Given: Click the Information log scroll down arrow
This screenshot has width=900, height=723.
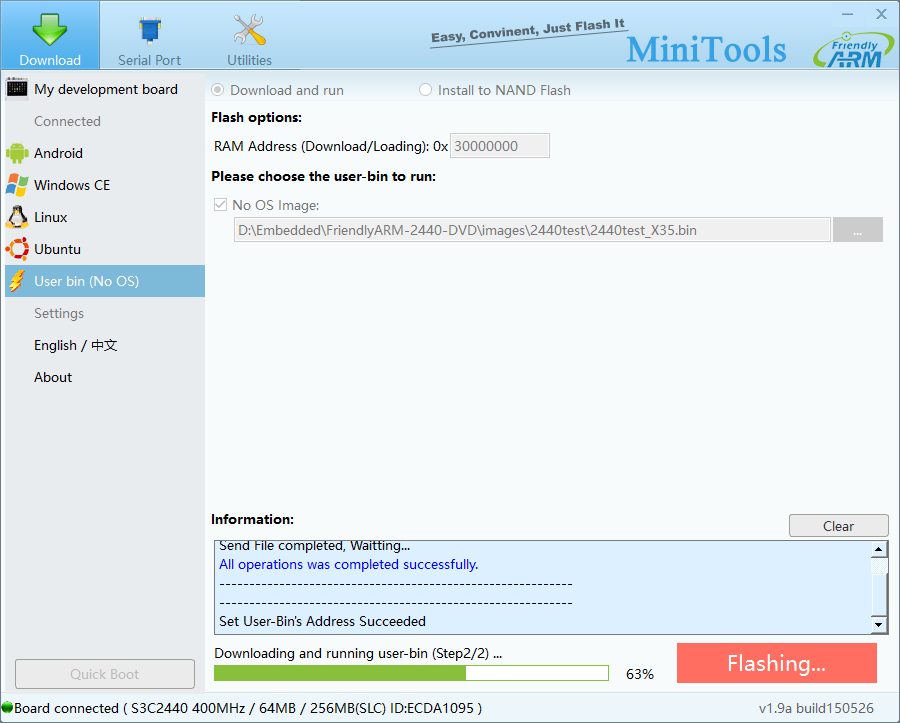Looking at the screenshot, I should (x=879, y=624).
